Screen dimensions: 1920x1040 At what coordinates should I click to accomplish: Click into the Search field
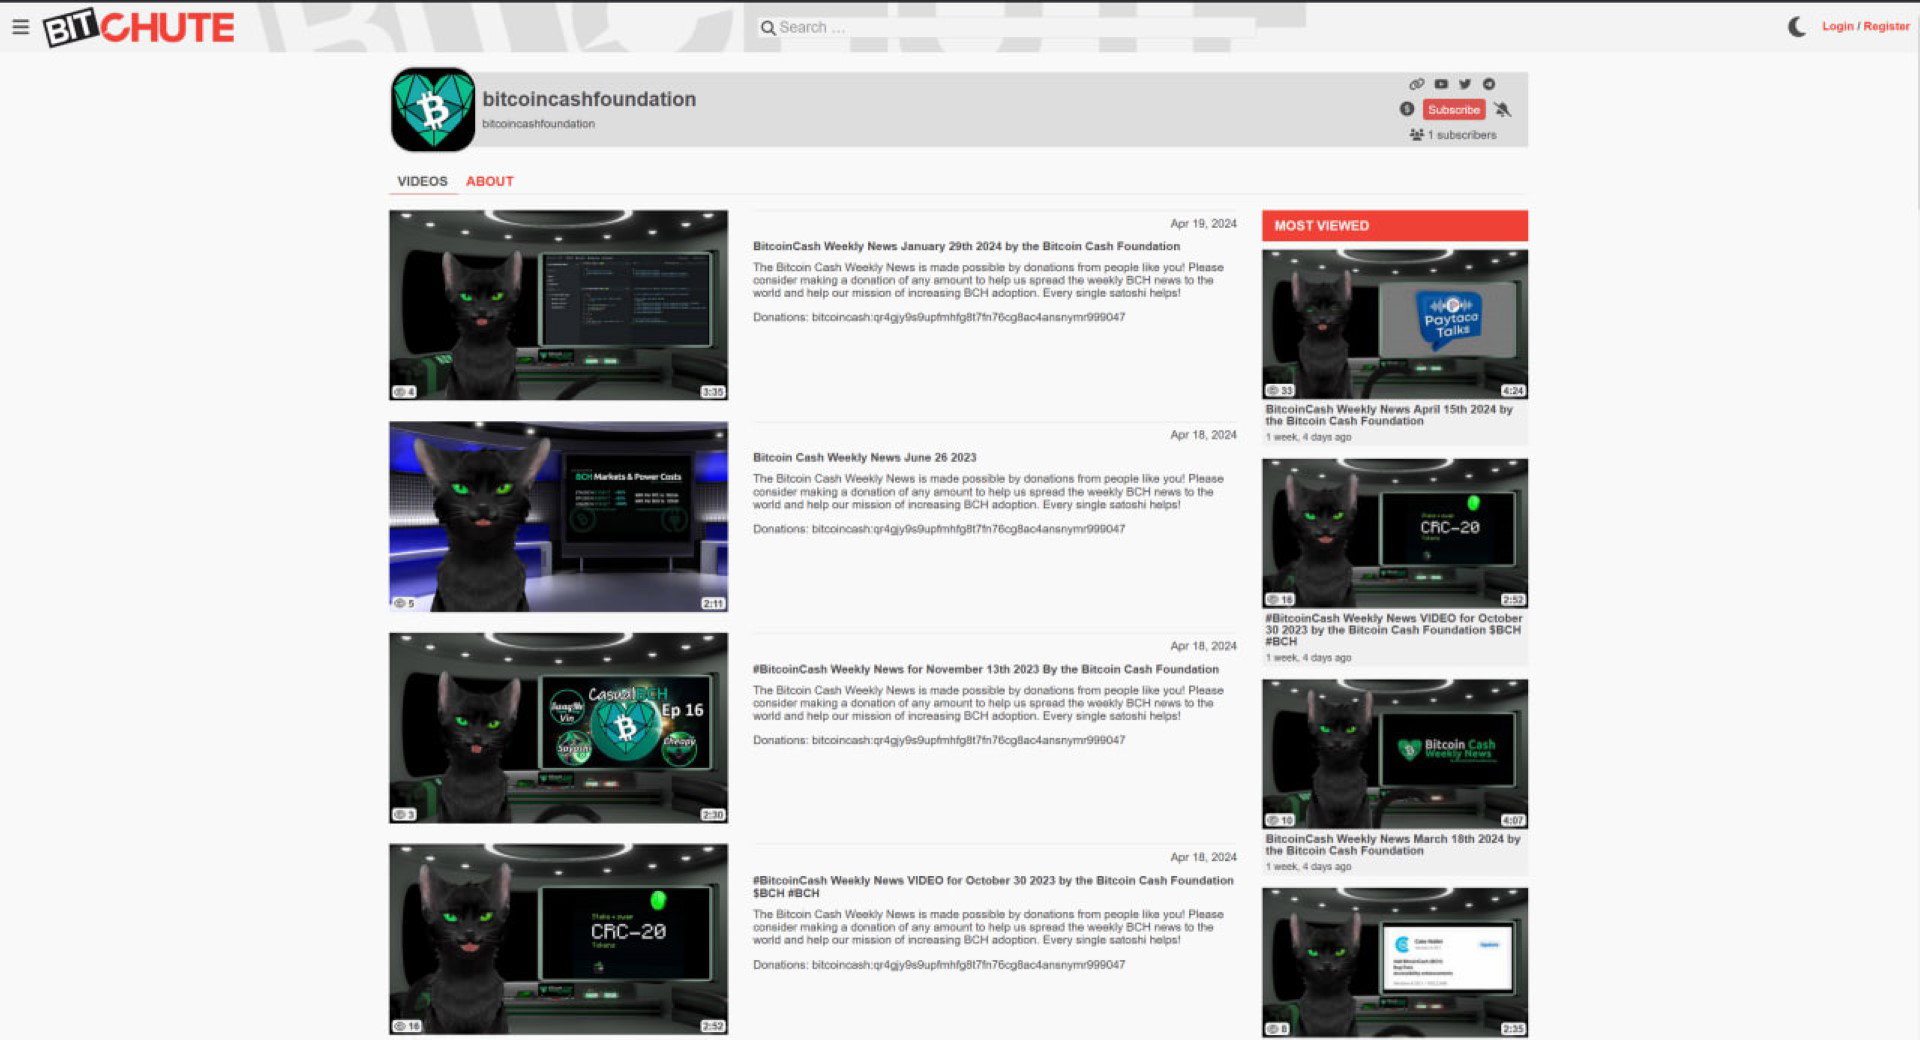pyautogui.click(x=1008, y=27)
